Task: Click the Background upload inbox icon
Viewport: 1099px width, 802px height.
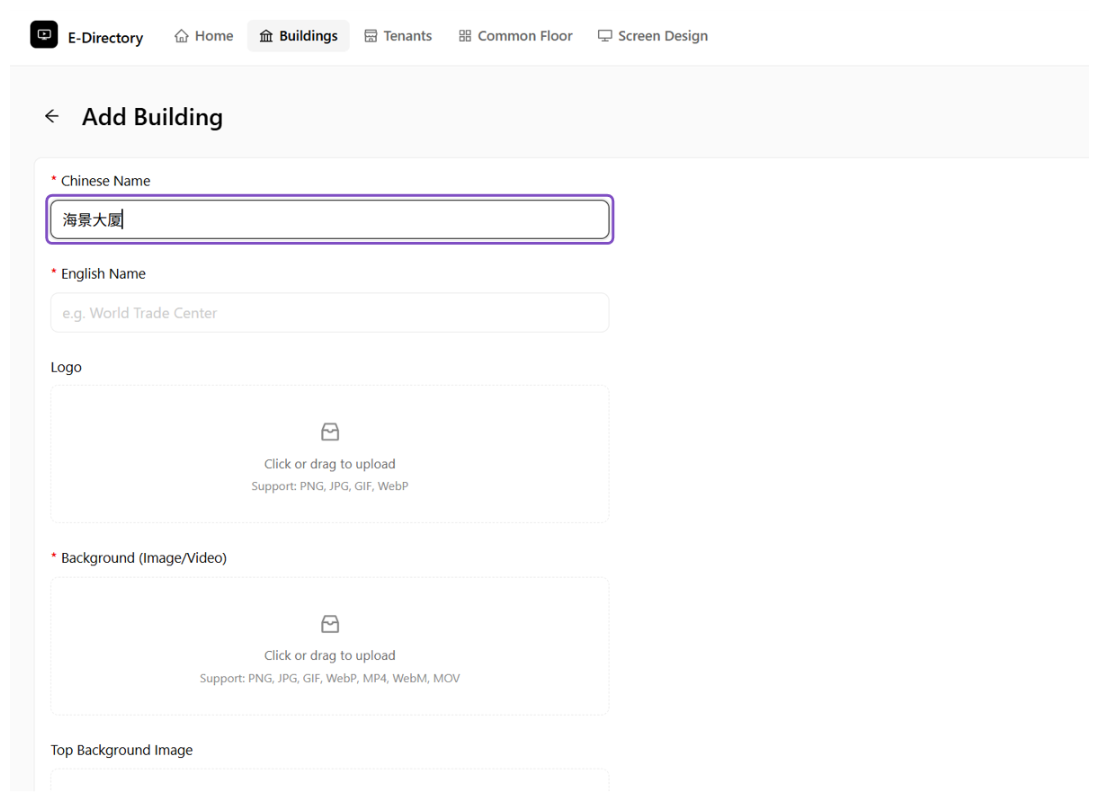Action: coord(330,624)
